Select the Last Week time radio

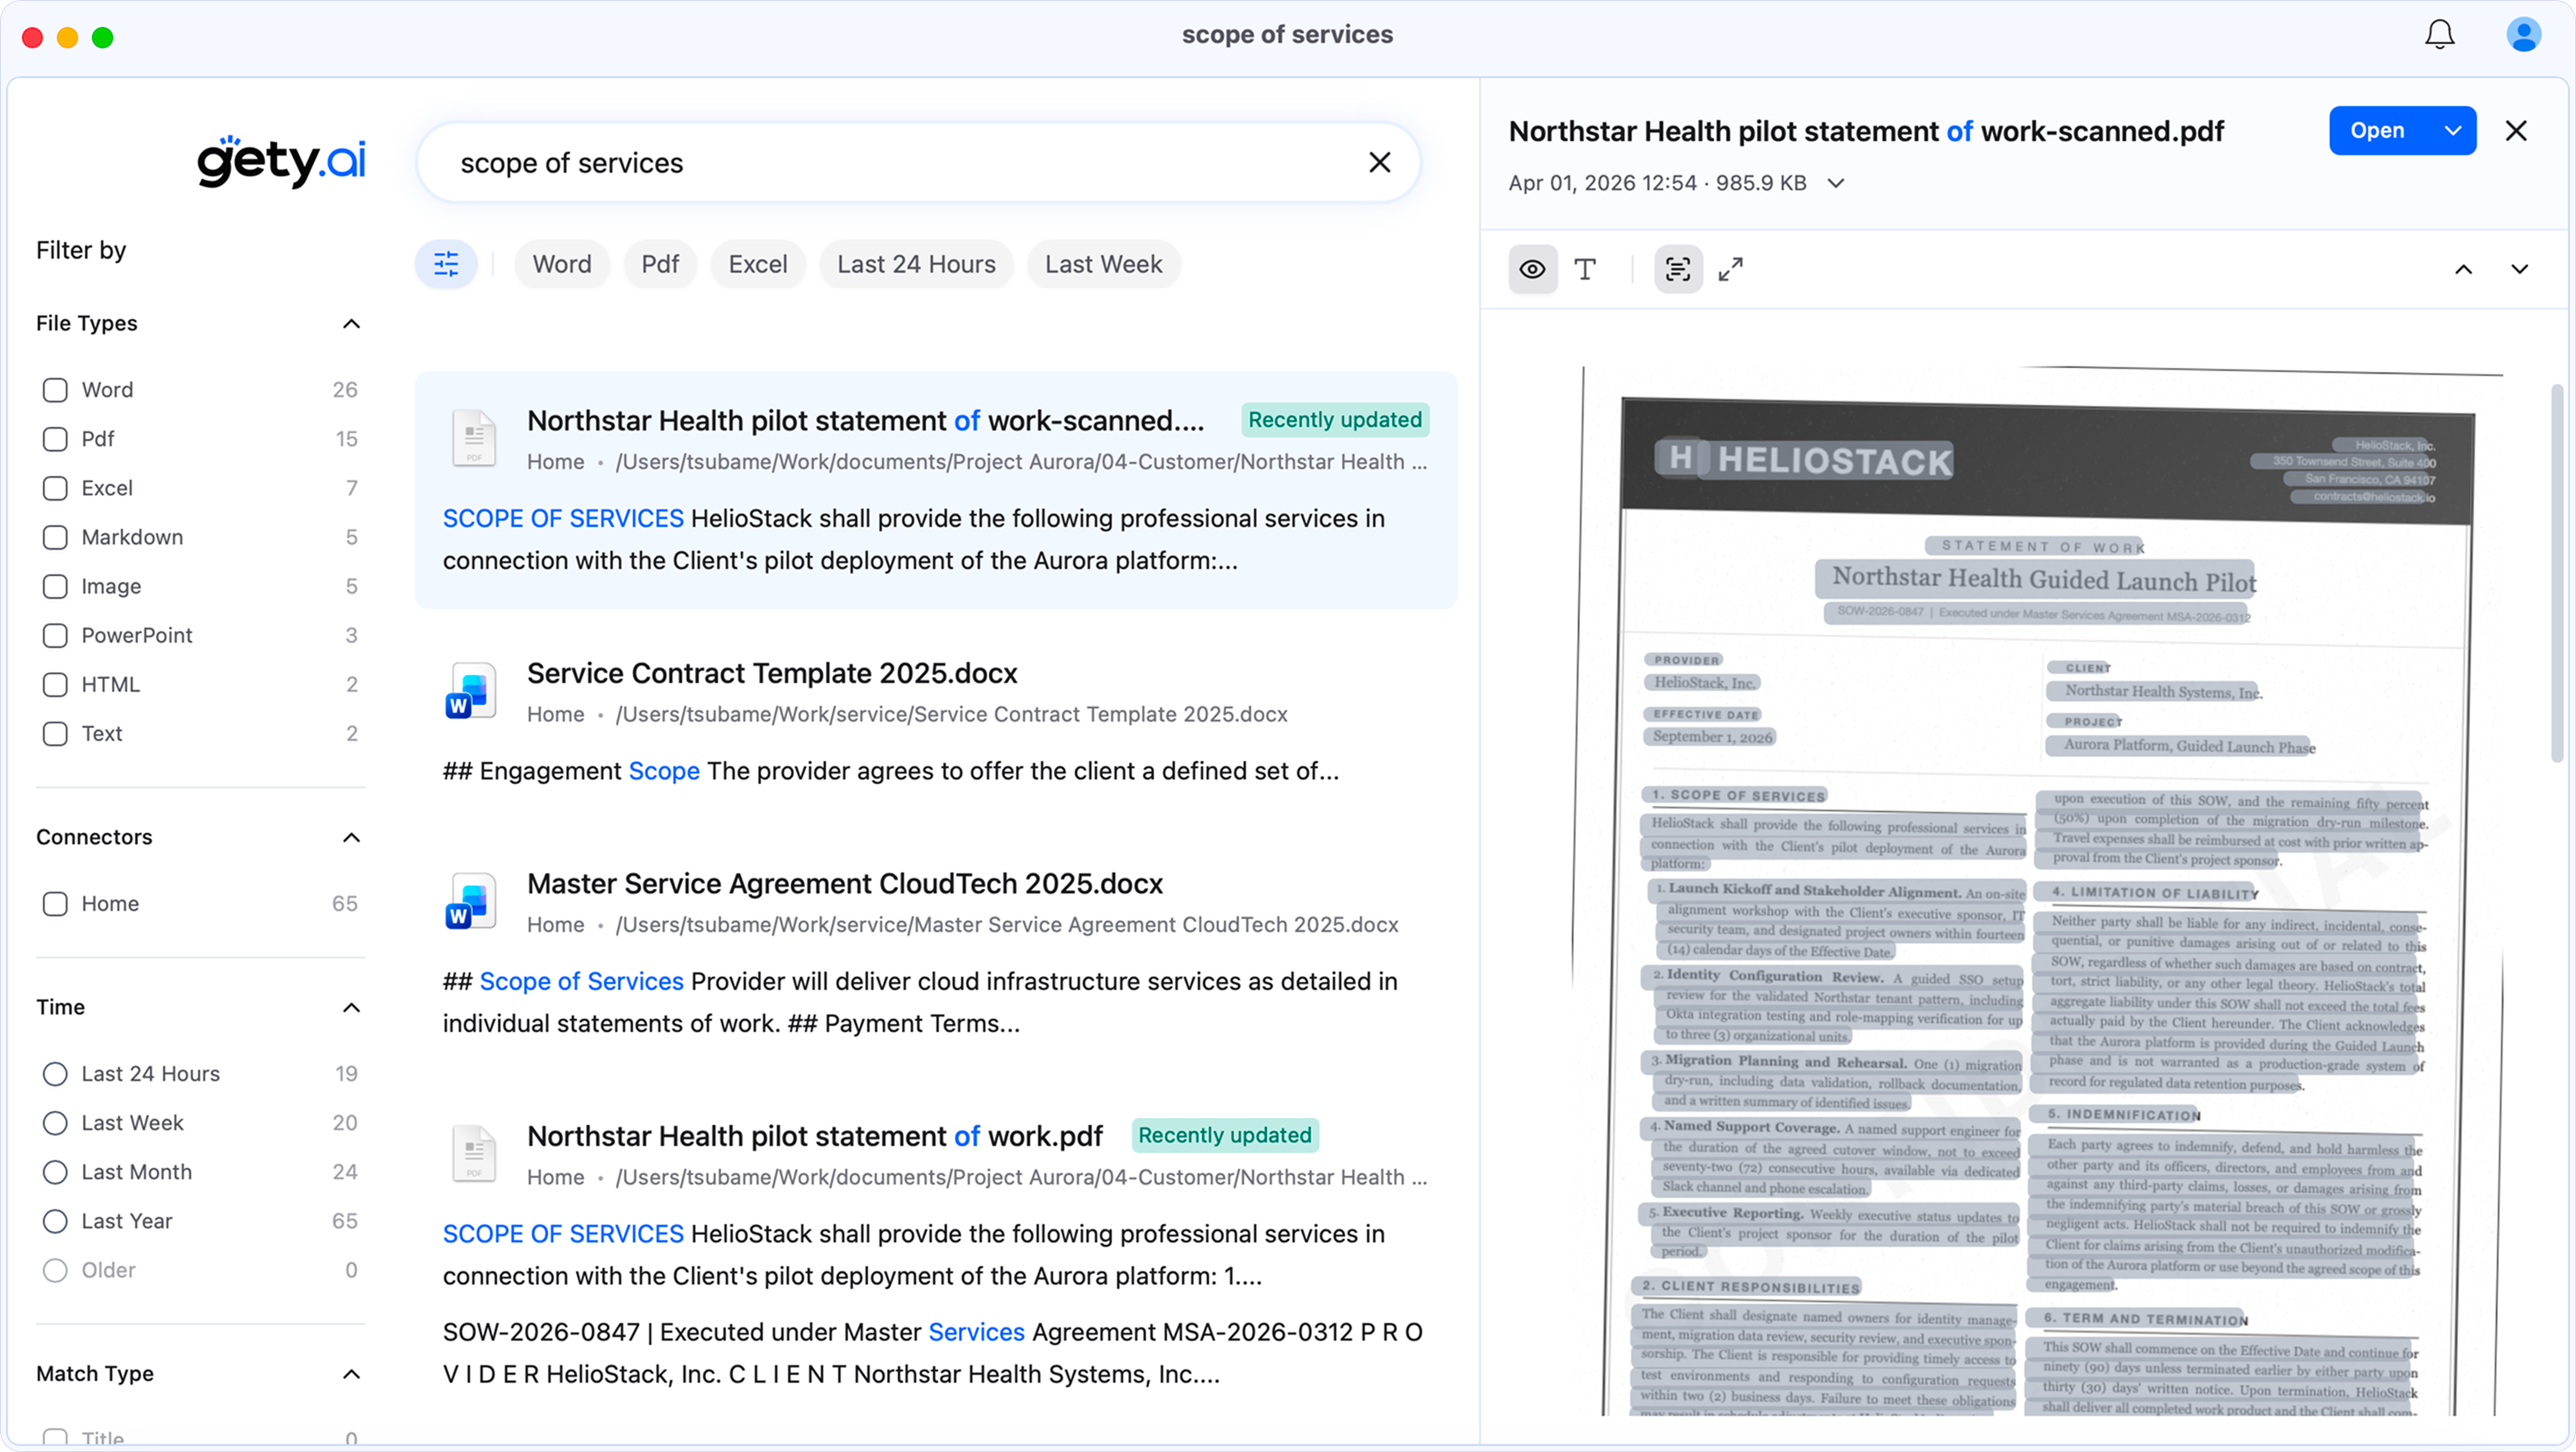(x=55, y=1122)
